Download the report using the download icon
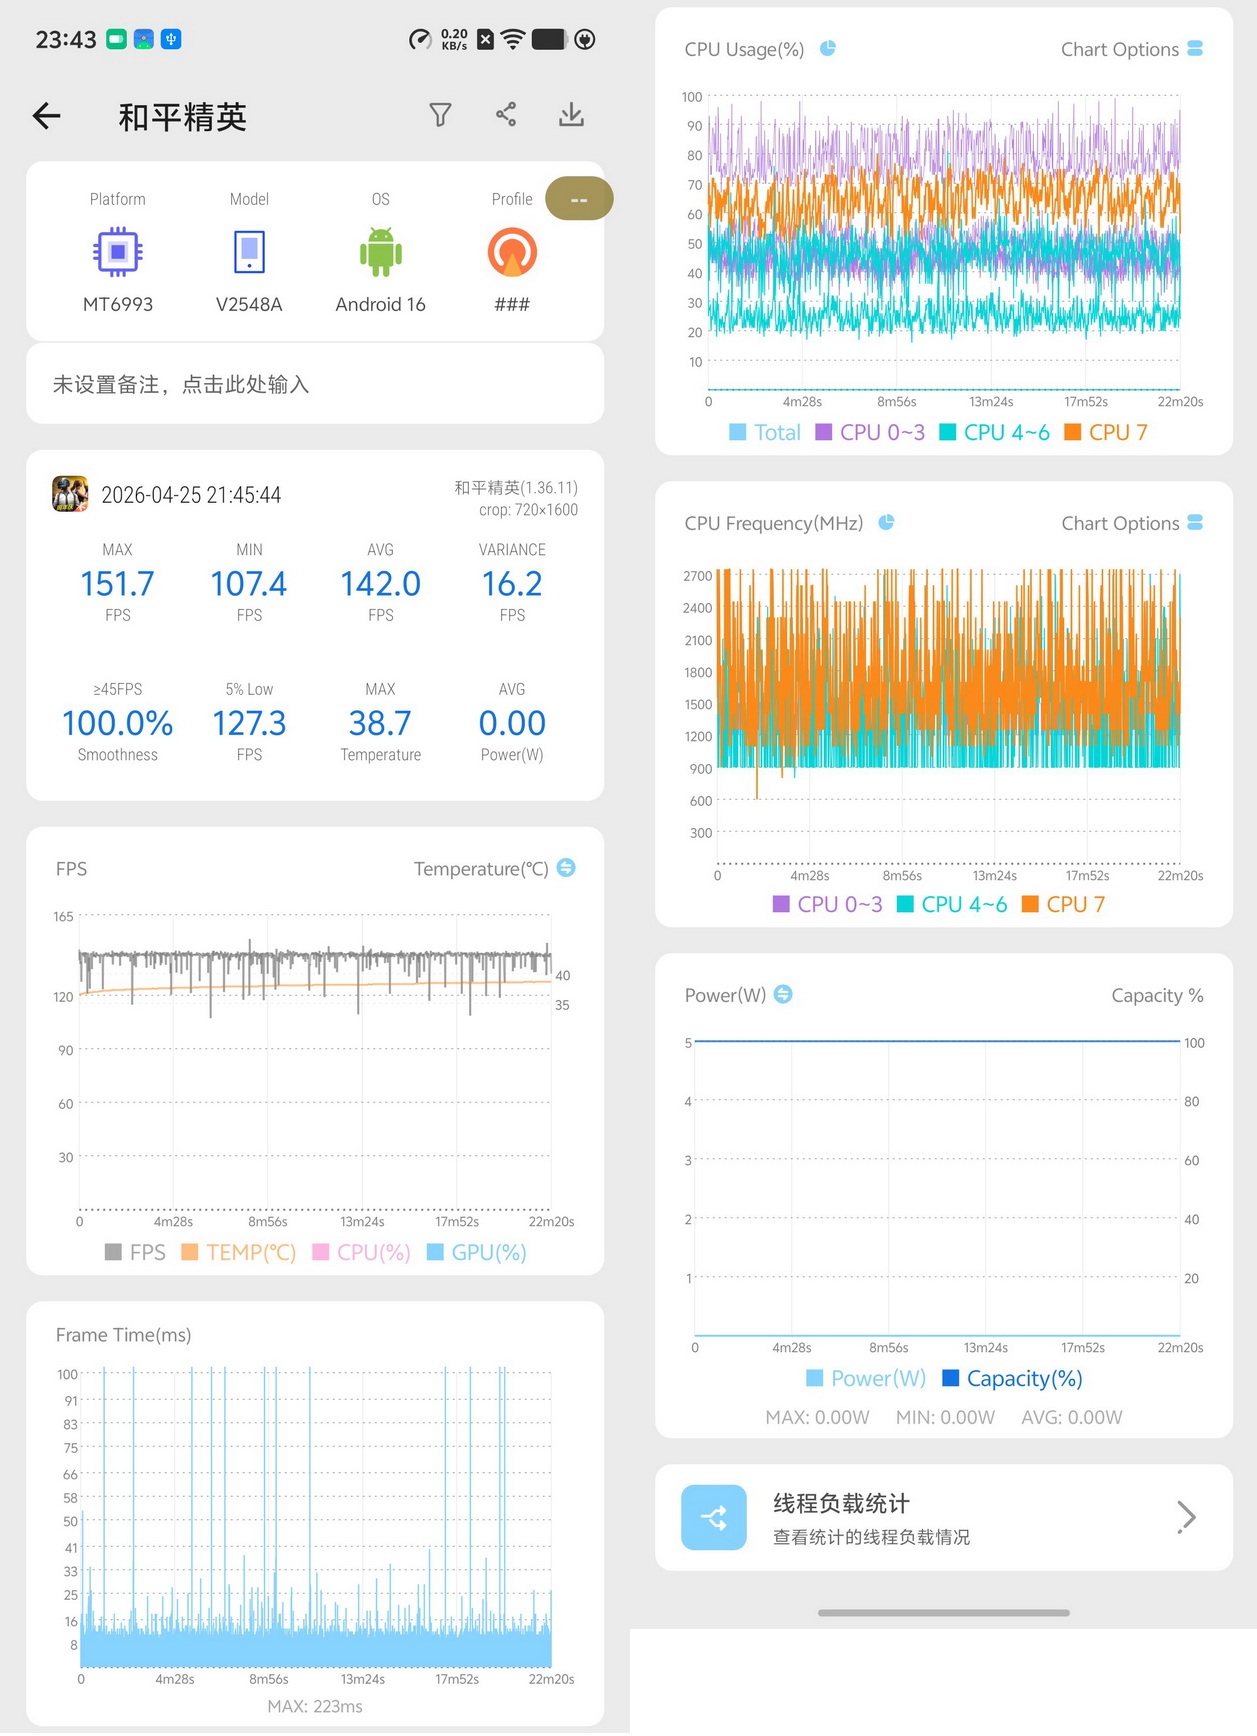1257x1736 pixels. coord(571,115)
